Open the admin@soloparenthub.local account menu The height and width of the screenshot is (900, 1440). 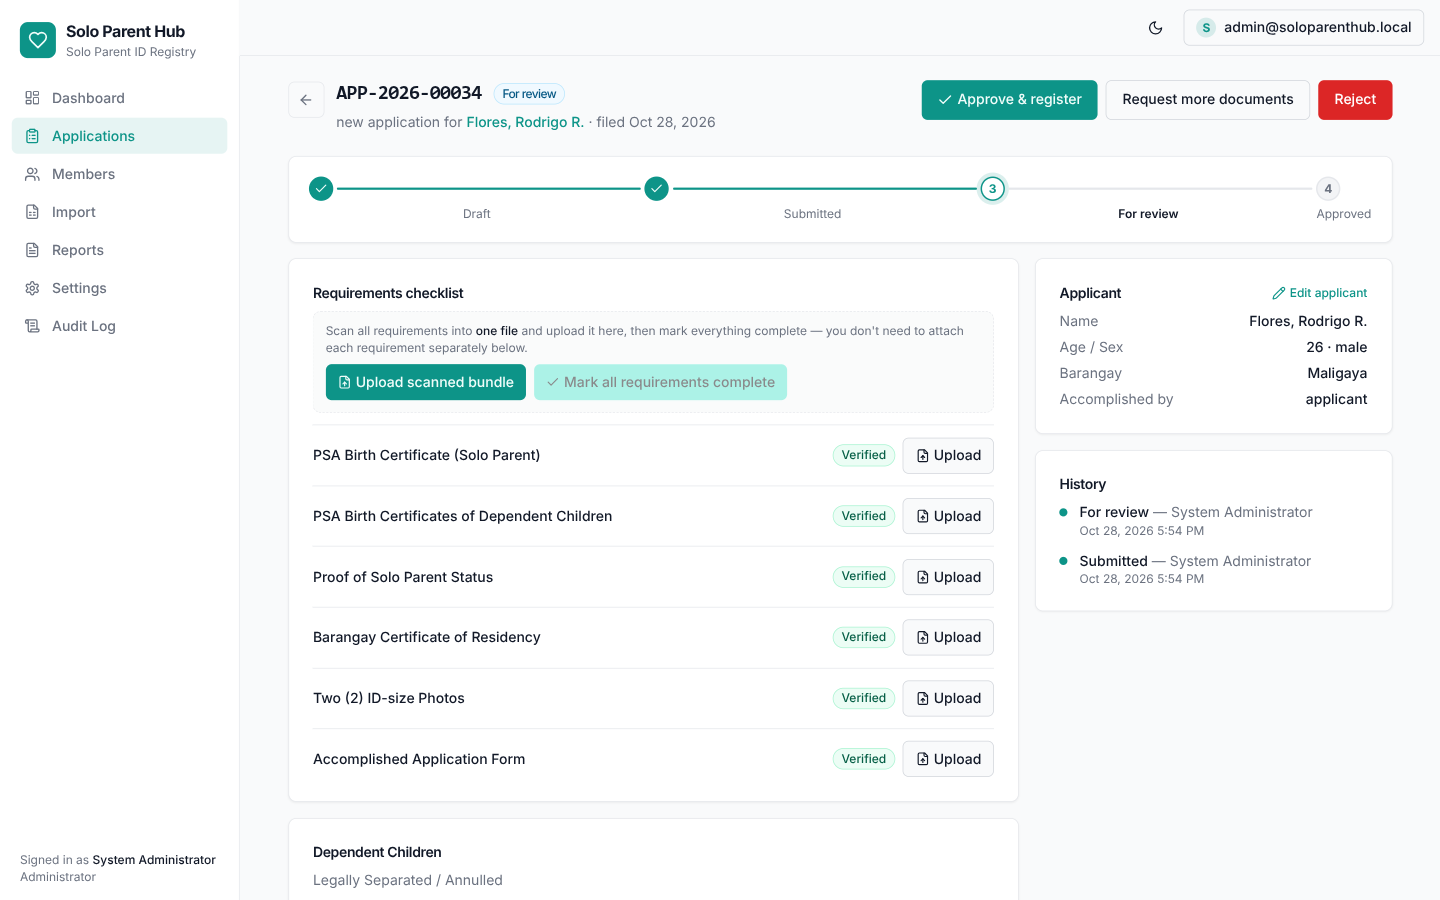[1304, 28]
